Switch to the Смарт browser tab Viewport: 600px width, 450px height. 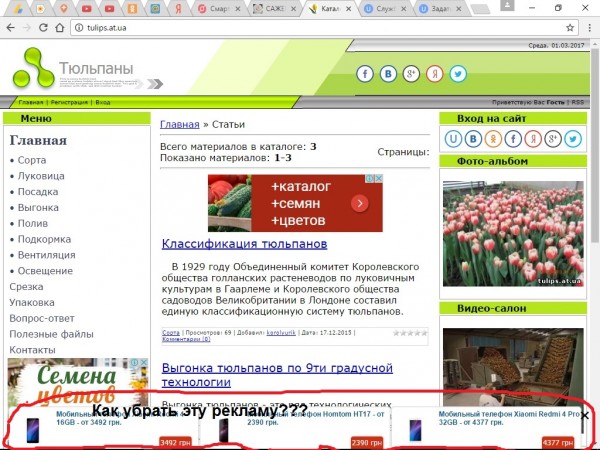coord(218,9)
